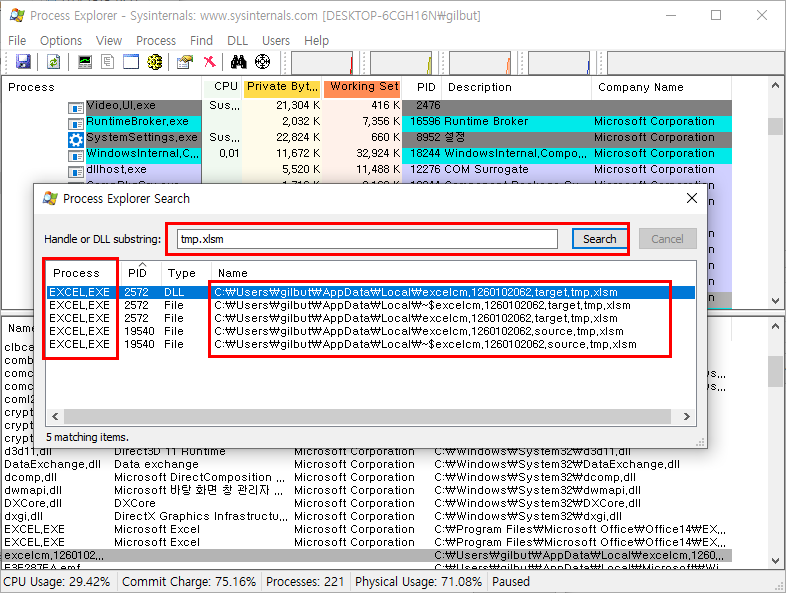Click the Find binoculars toolbar icon
786x593 pixels.
click(238, 62)
